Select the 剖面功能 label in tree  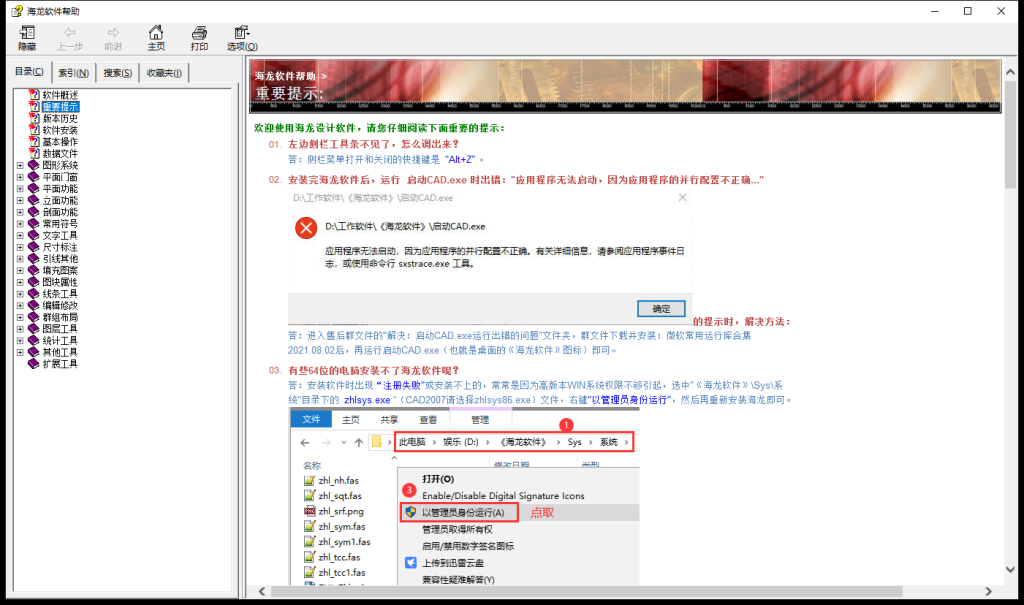60,212
